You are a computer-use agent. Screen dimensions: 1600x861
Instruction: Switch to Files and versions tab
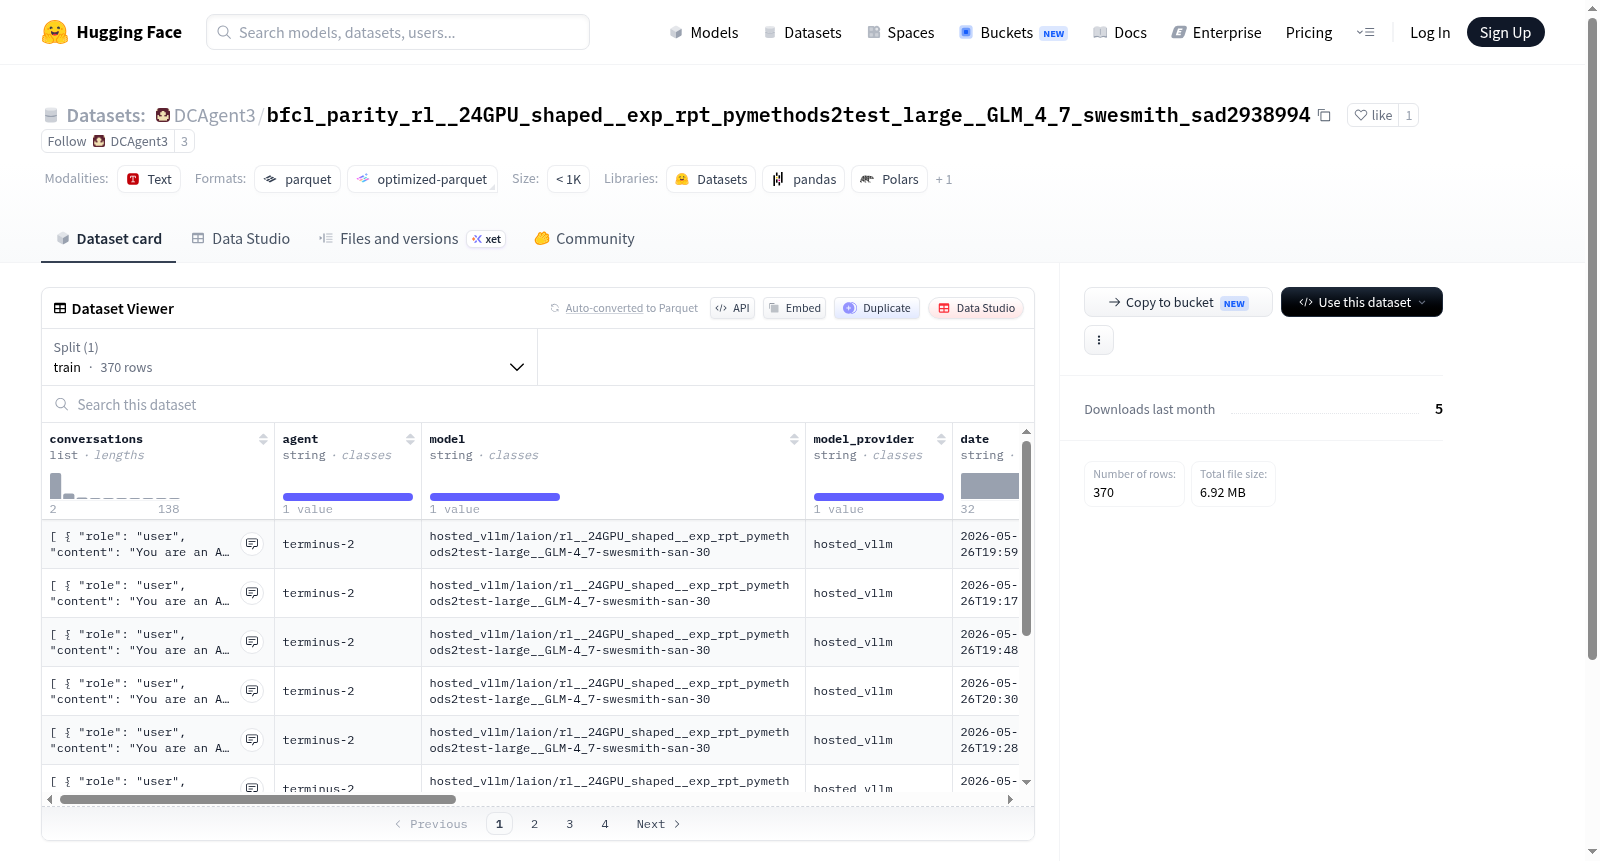411,238
